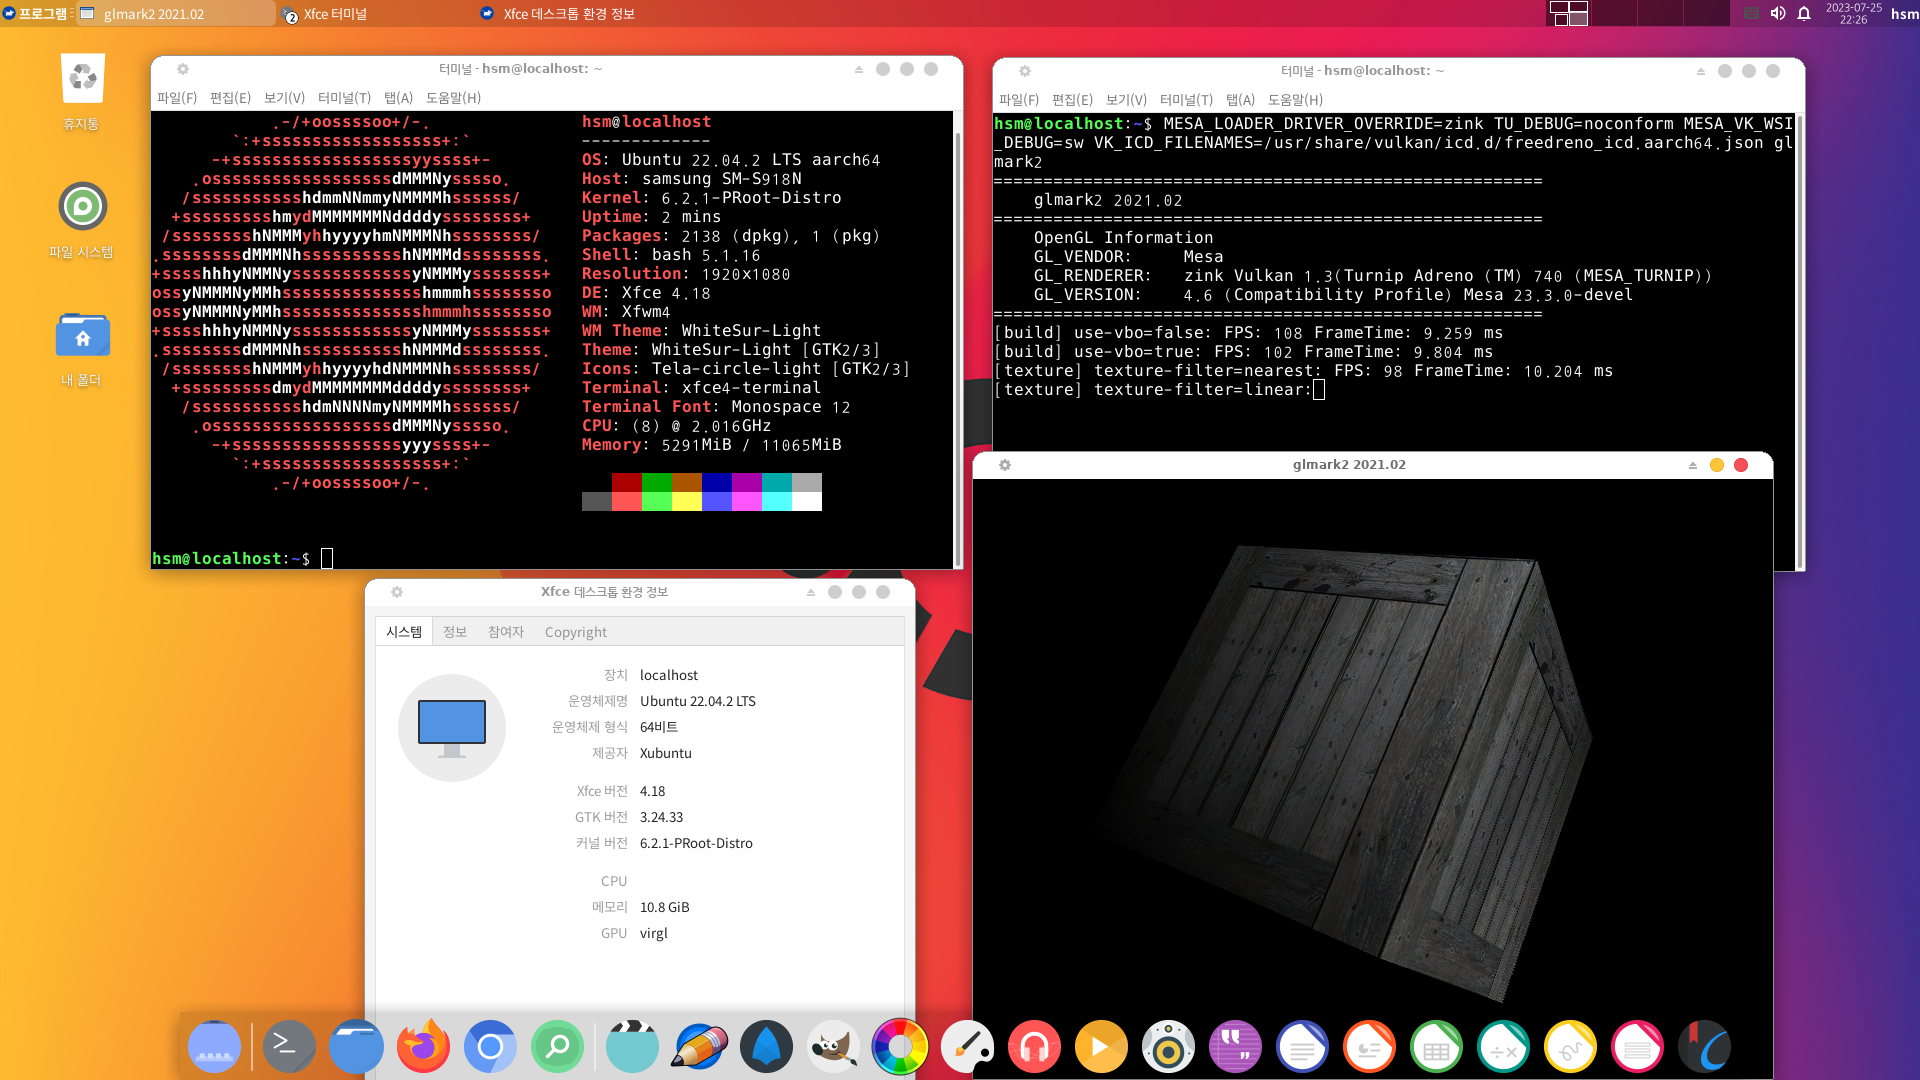Open LibreOffice Math from the dock
1920x1080 pixels.
pyautogui.click(x=1504, y=1047)
